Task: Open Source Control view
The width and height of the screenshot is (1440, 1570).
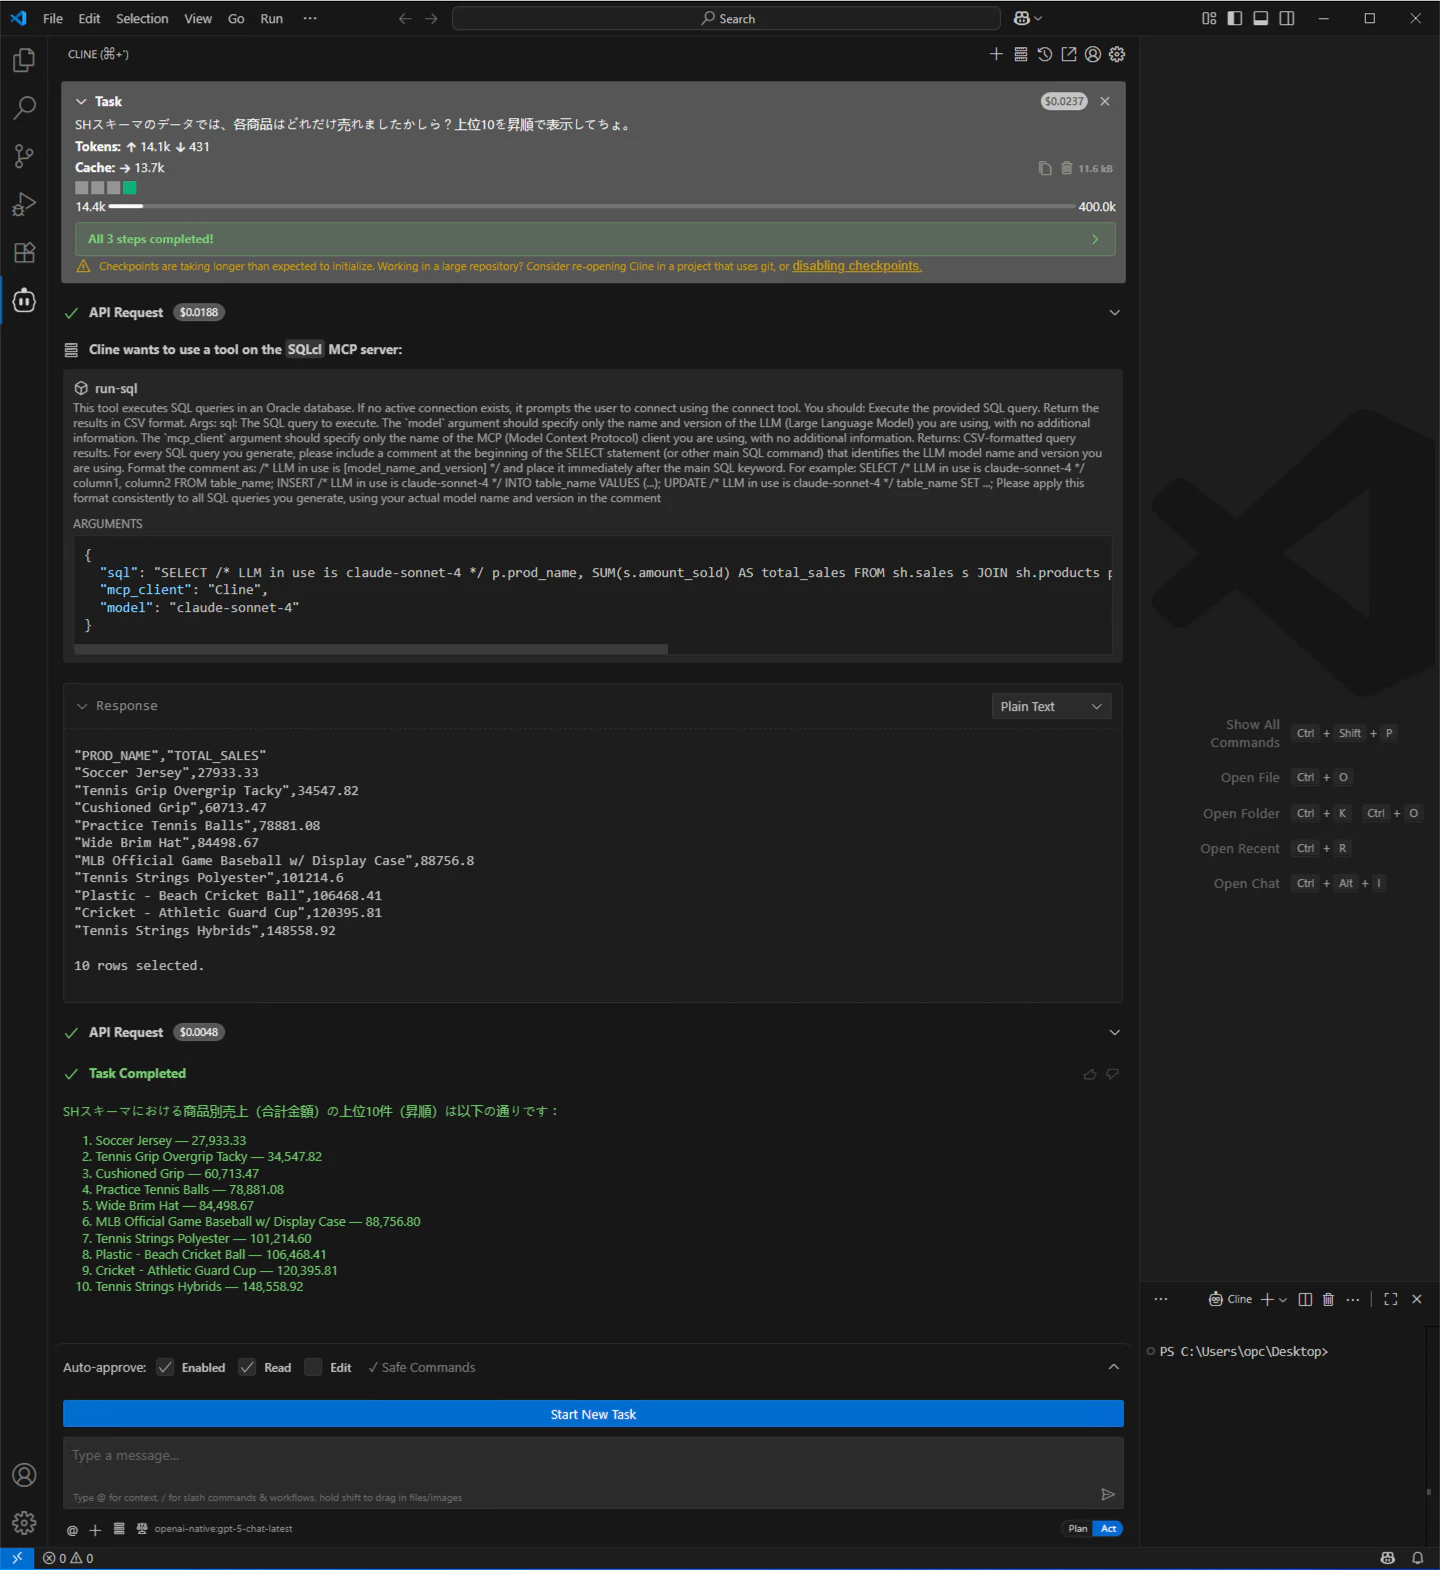Action: (24, 156)
